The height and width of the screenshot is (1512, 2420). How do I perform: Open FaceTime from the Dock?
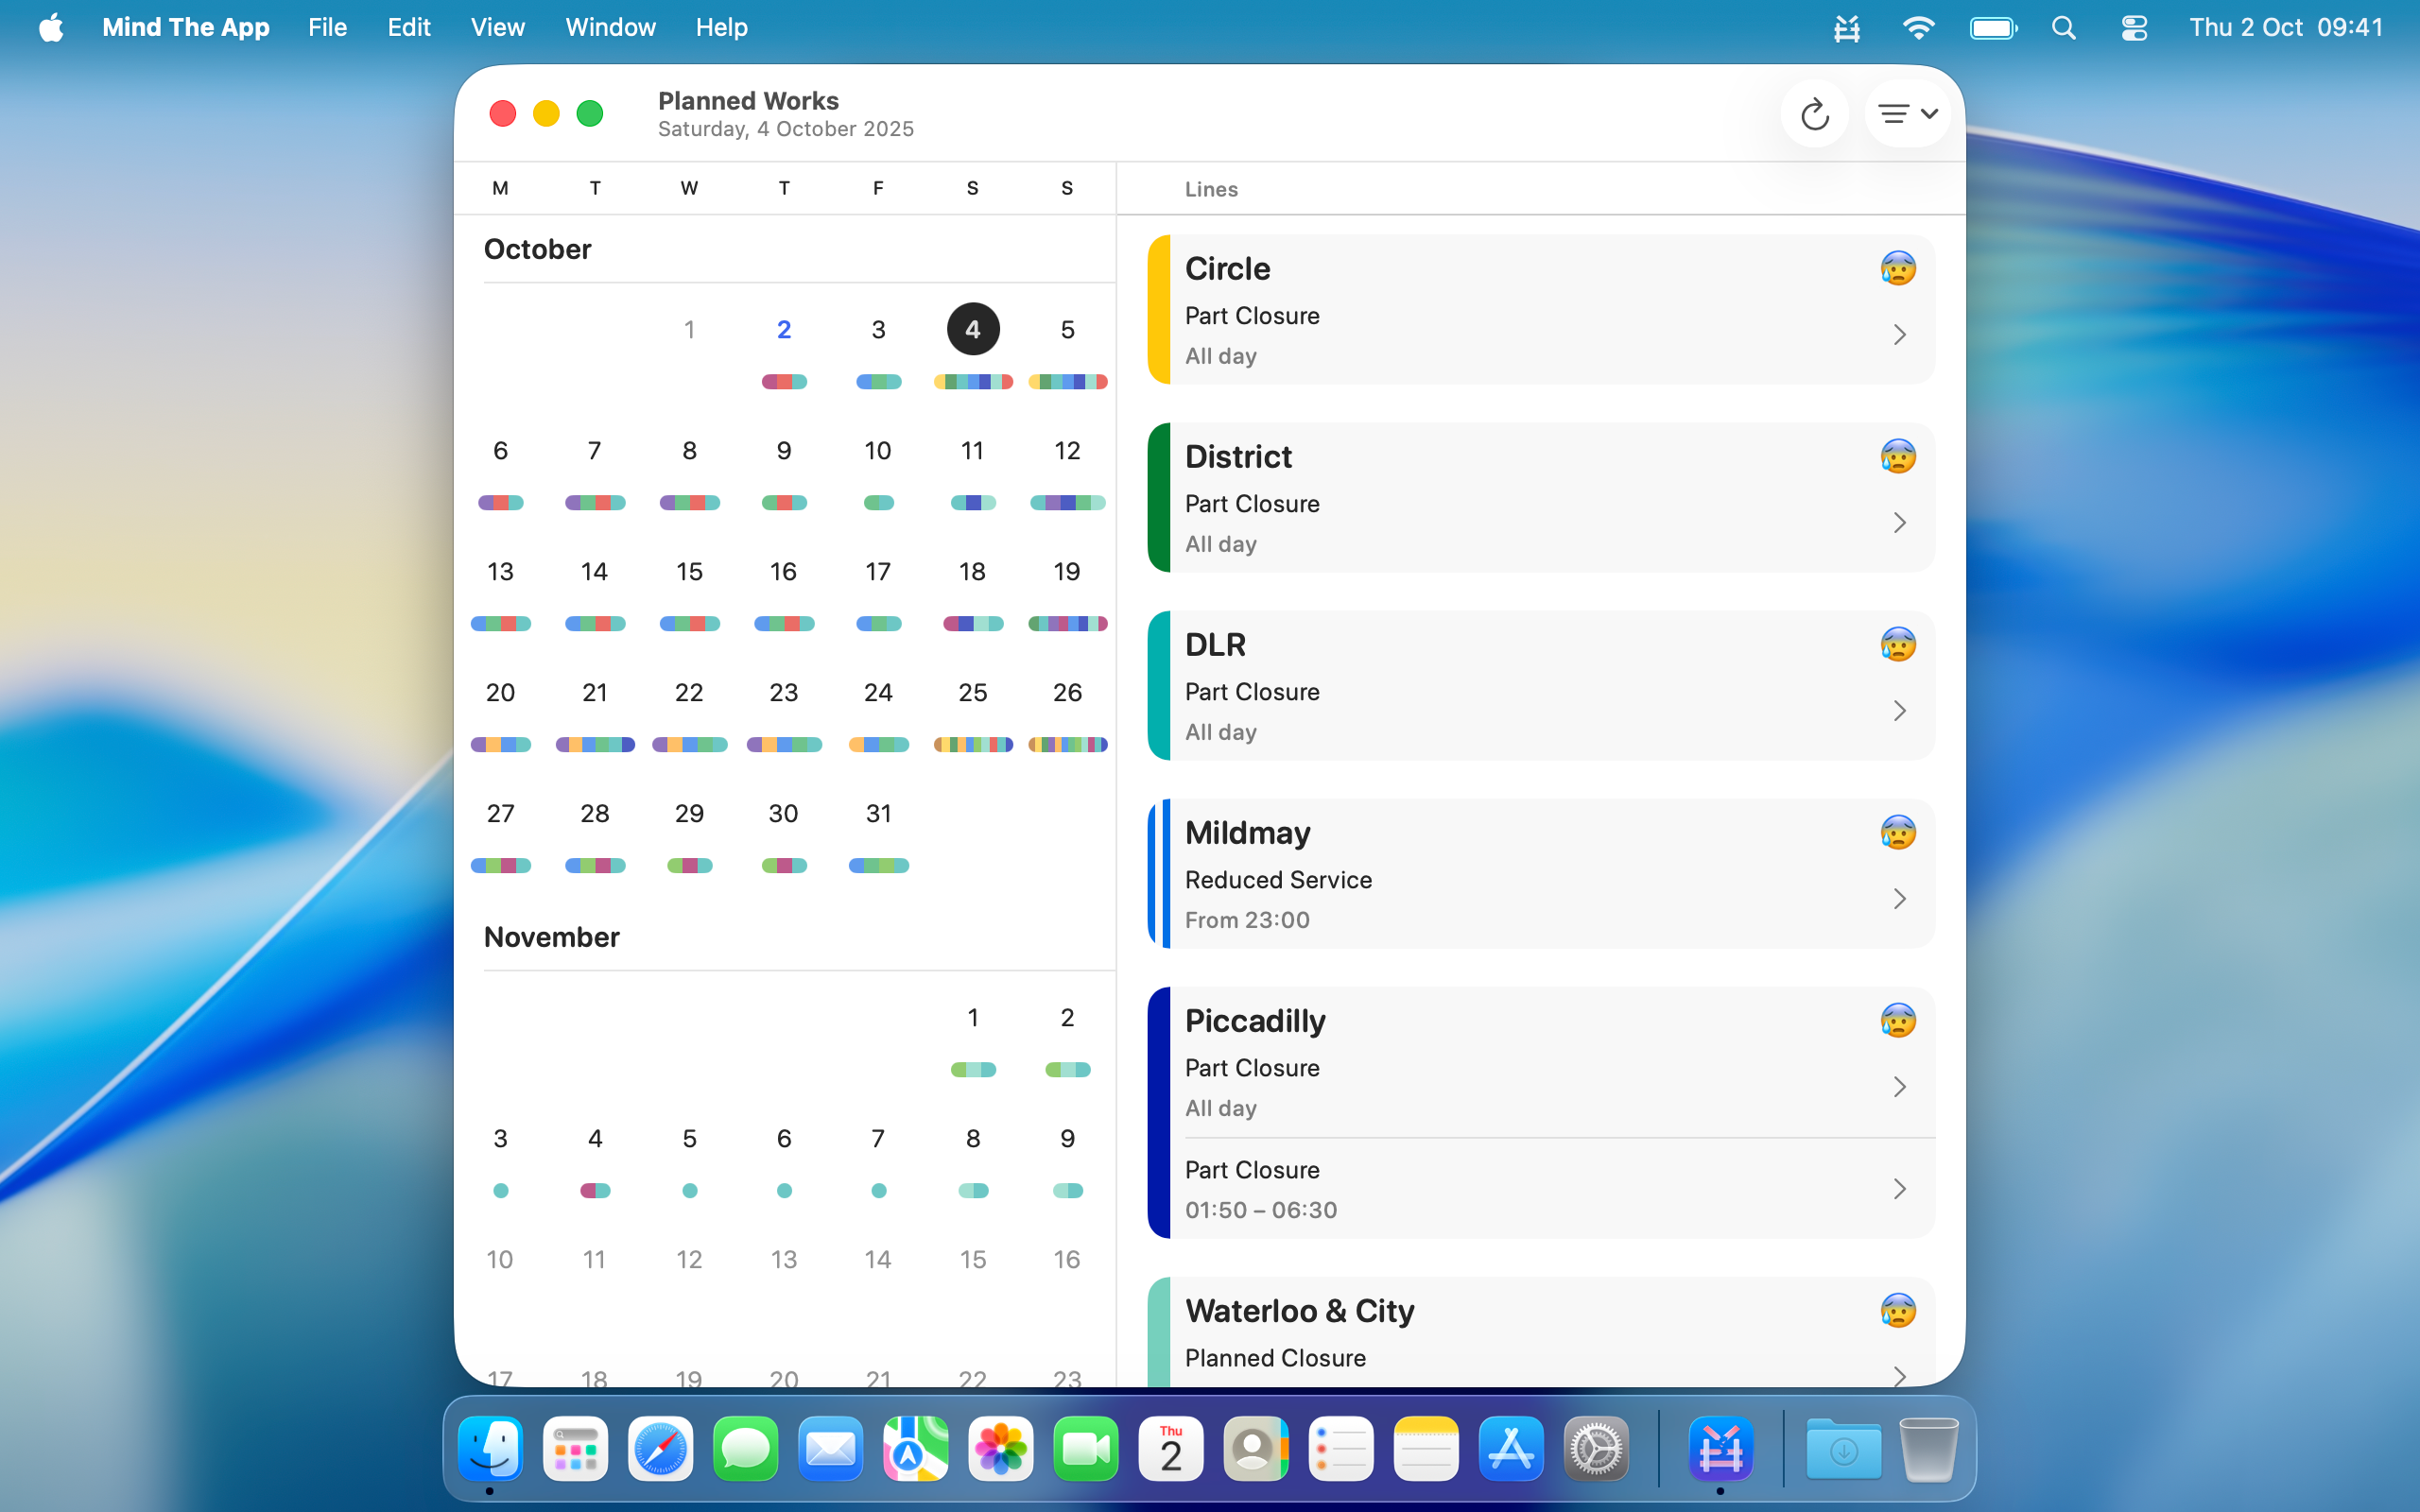(x=1085, y=1448)
